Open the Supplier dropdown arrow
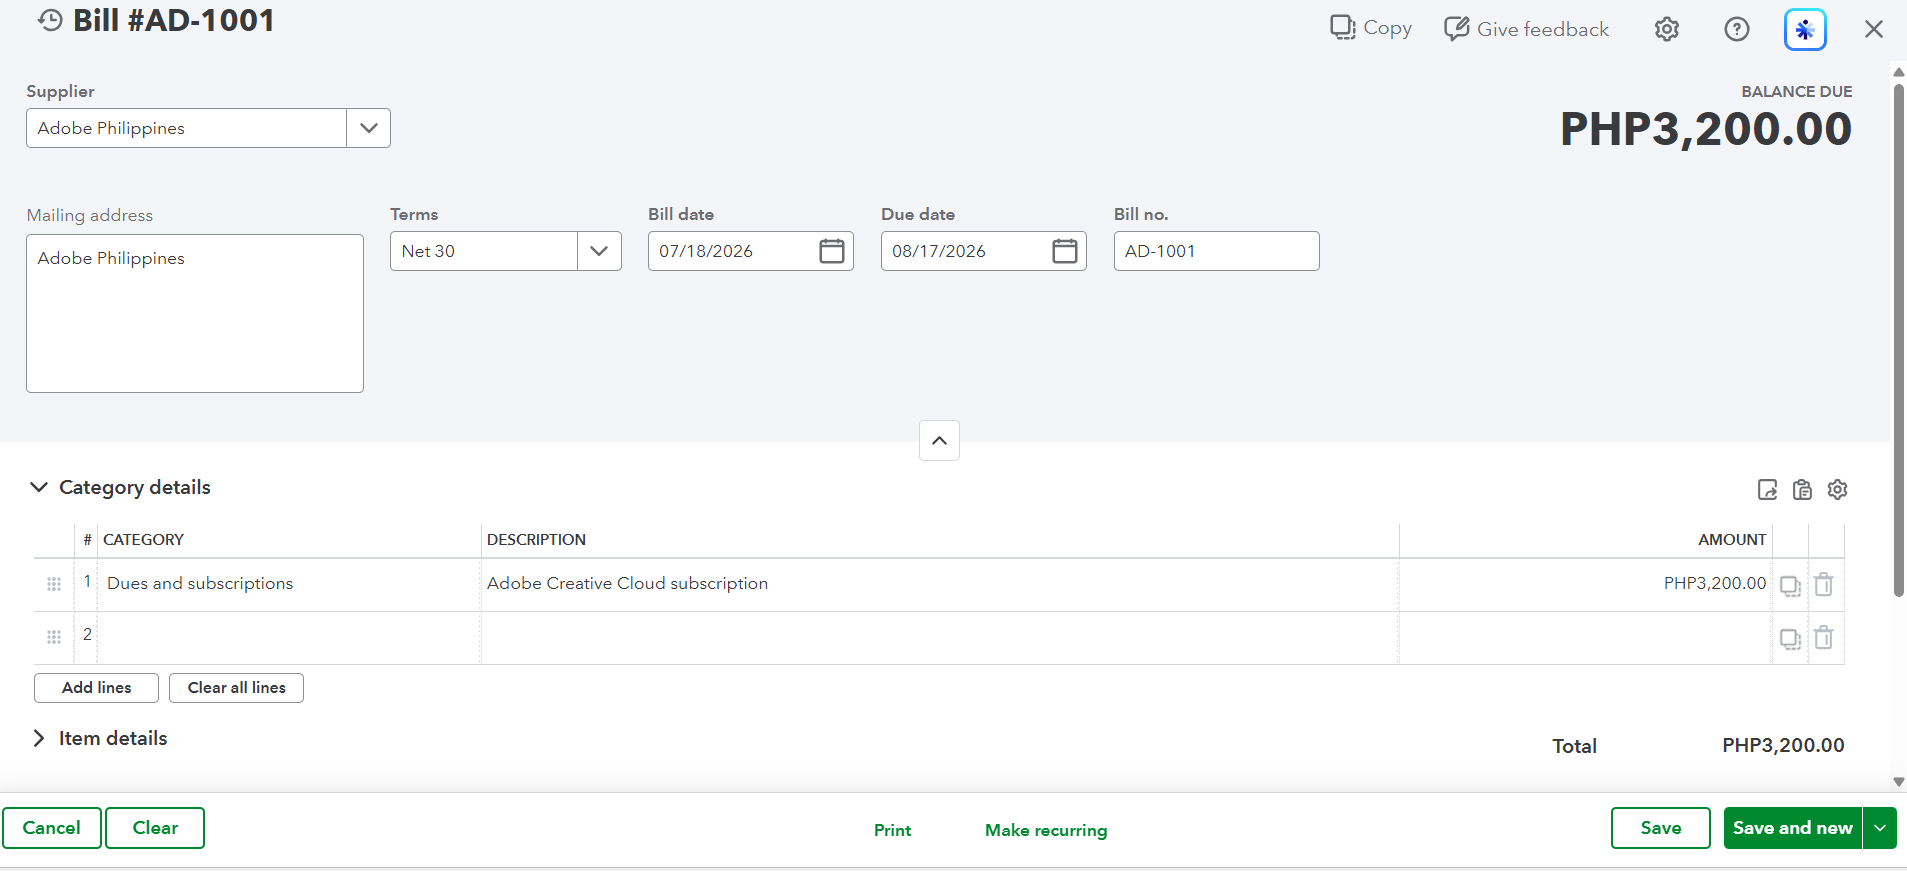The width and height of the screenshot is (1907, 871). [368, 128]
